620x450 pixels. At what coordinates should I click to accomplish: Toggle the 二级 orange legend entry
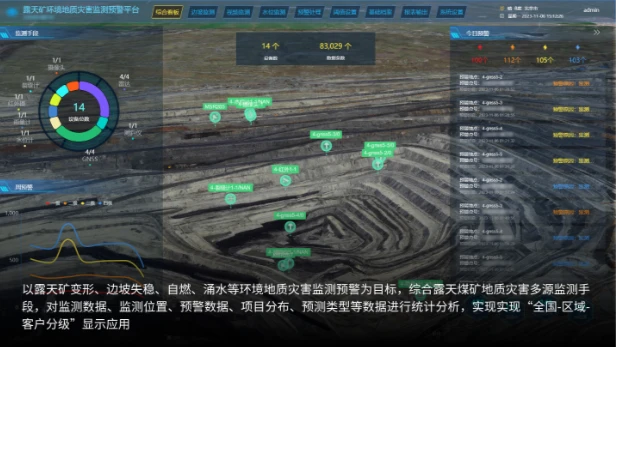tap(75, 202)
